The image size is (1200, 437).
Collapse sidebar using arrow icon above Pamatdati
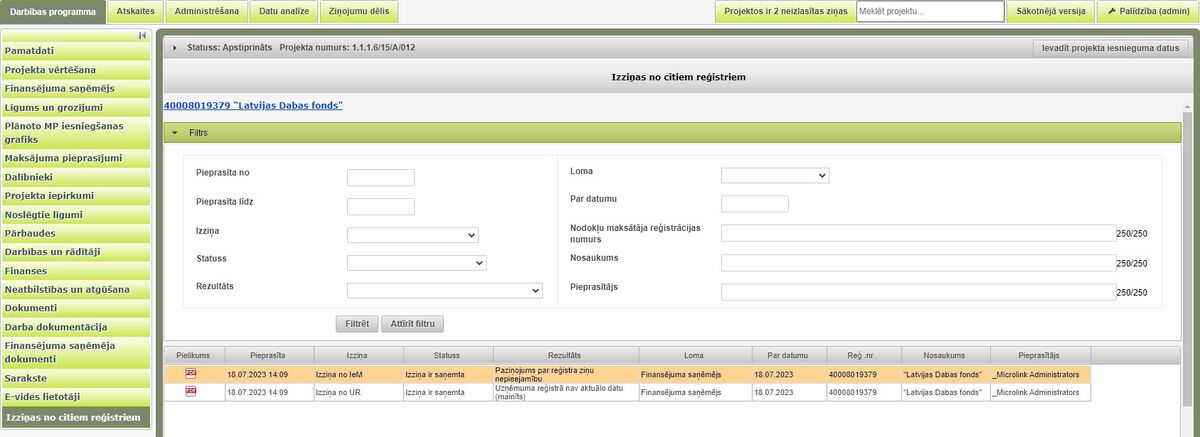143,35
